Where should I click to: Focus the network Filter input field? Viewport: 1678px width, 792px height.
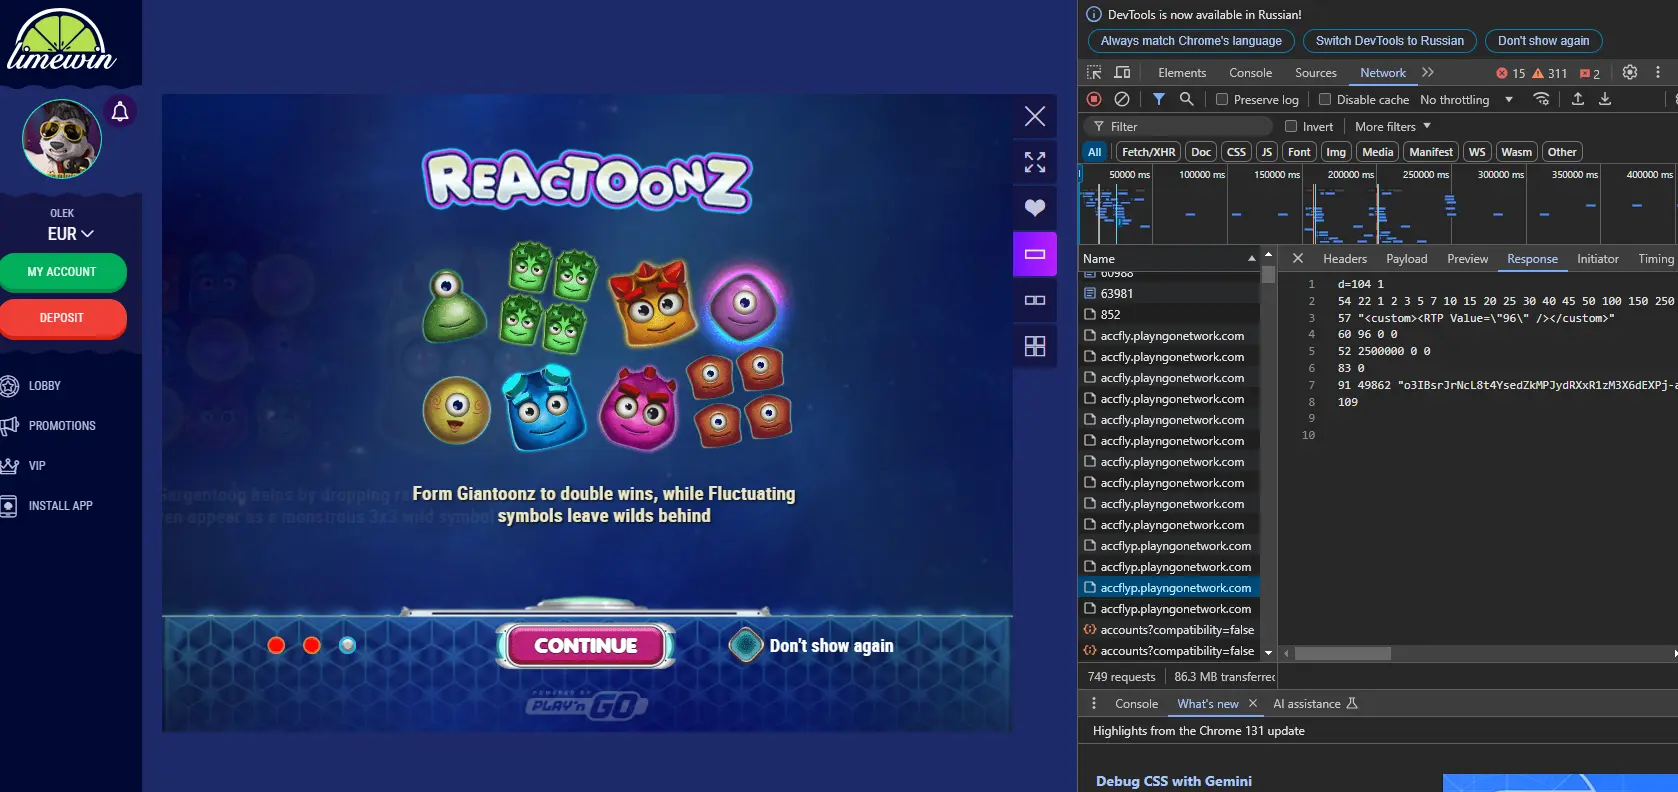(x=1178, y=127)
